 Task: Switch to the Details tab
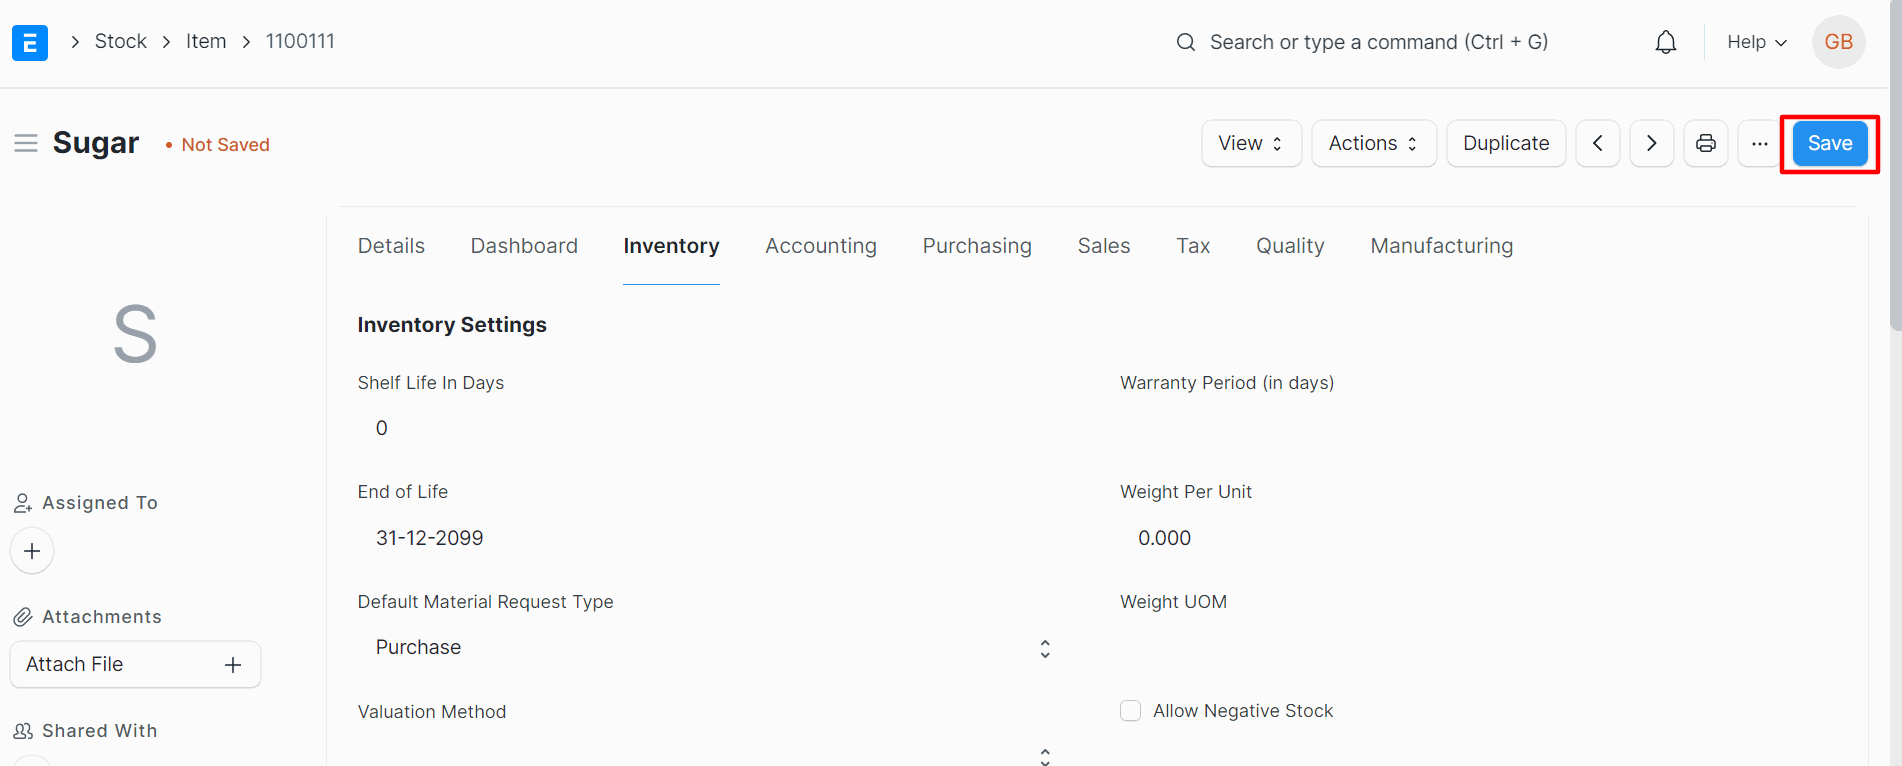pos(391,246)
